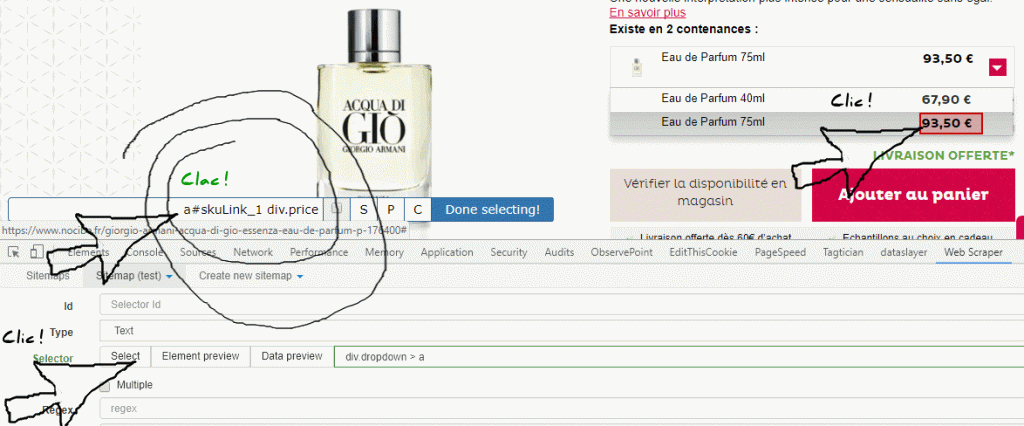The height and width of the screenshot is (426, 1024).
Task: Open the PageSpeed tab
Action: [780, 252]
